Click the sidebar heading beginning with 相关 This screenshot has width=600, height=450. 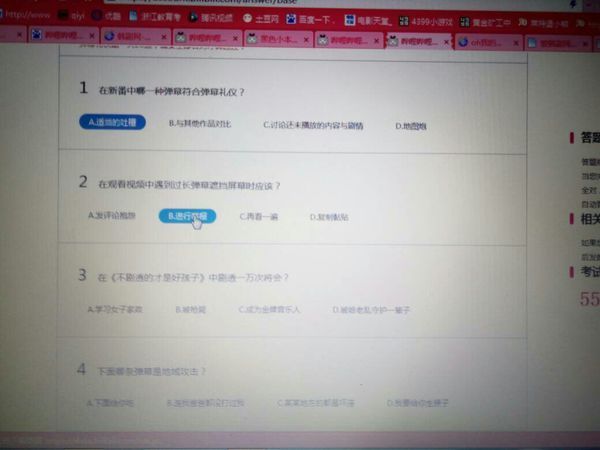click(590, 219)
